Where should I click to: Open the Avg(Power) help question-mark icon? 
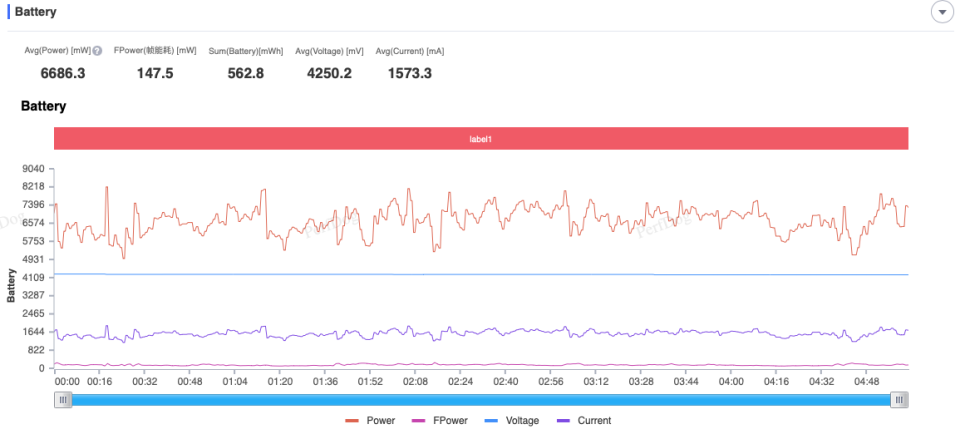tap(97, 51)
